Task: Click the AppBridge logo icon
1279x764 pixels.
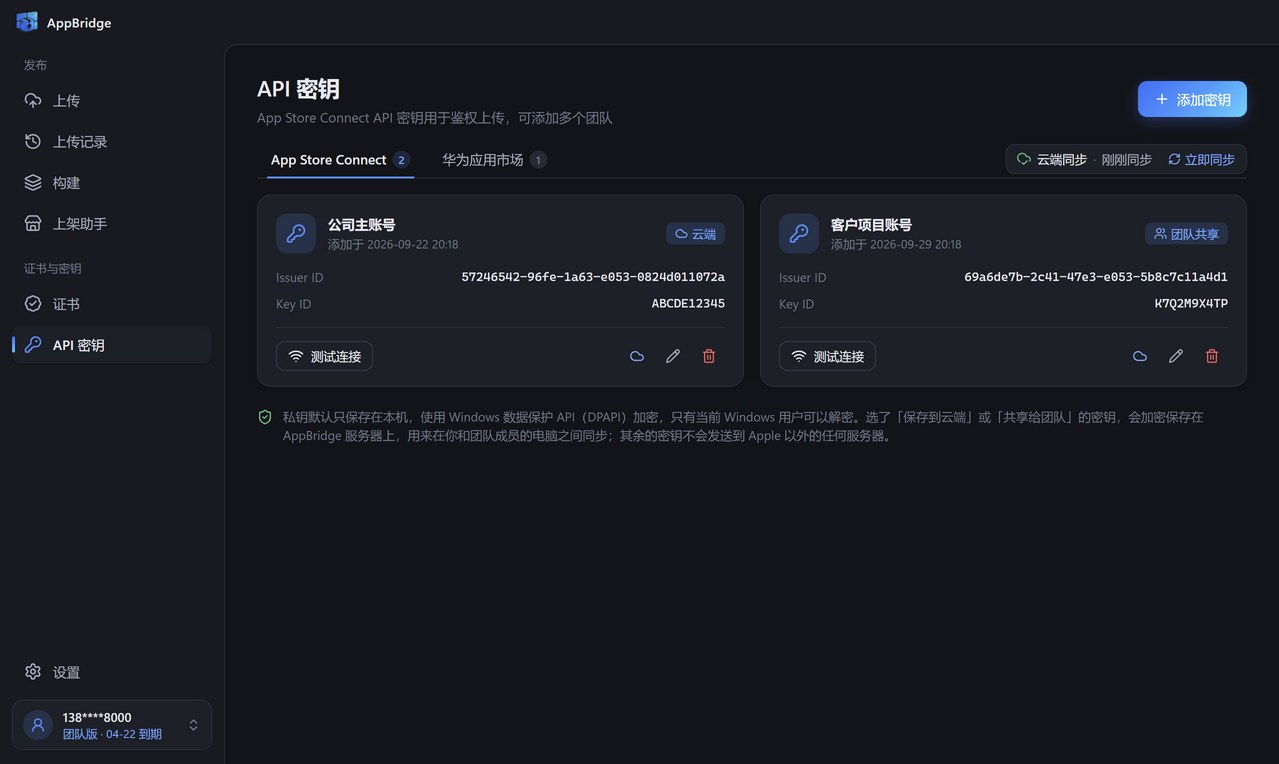Action: [x=27, y=22]
